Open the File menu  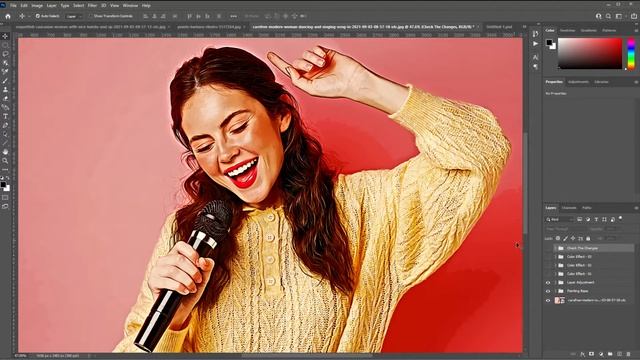pyautogui.click(x=13, y=6)
